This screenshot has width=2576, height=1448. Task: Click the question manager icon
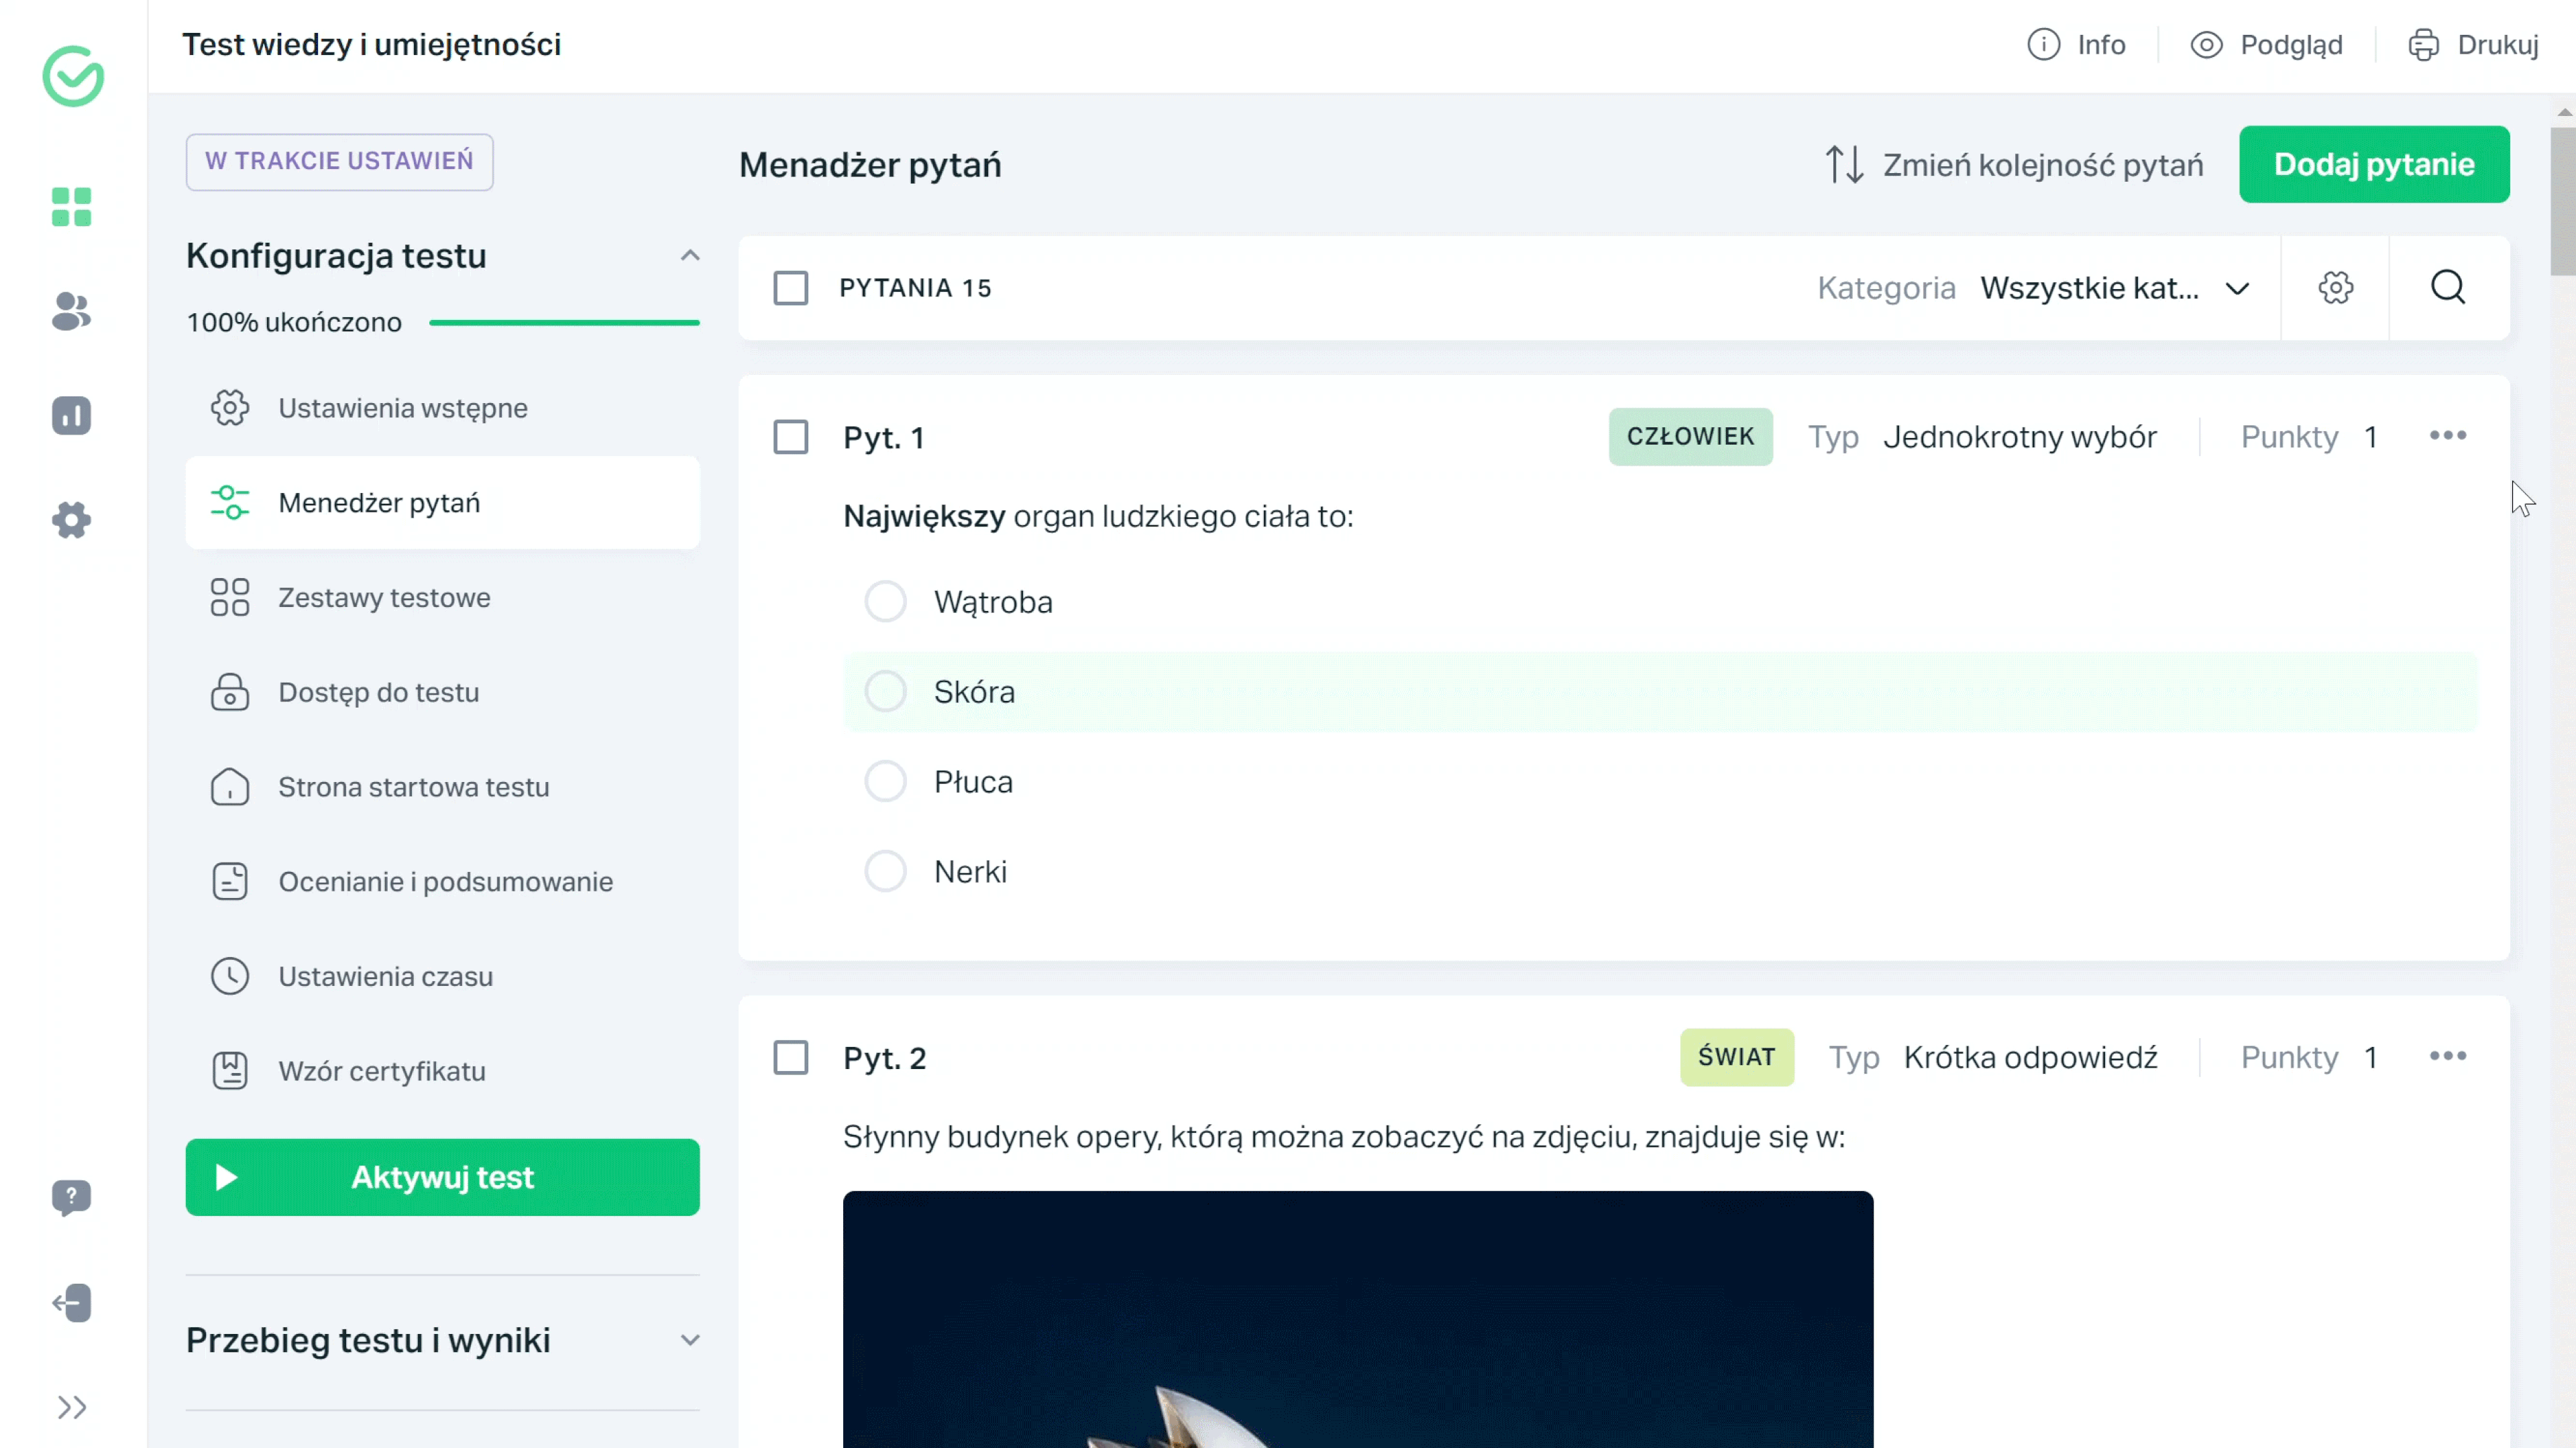click(x=230, y=502)
